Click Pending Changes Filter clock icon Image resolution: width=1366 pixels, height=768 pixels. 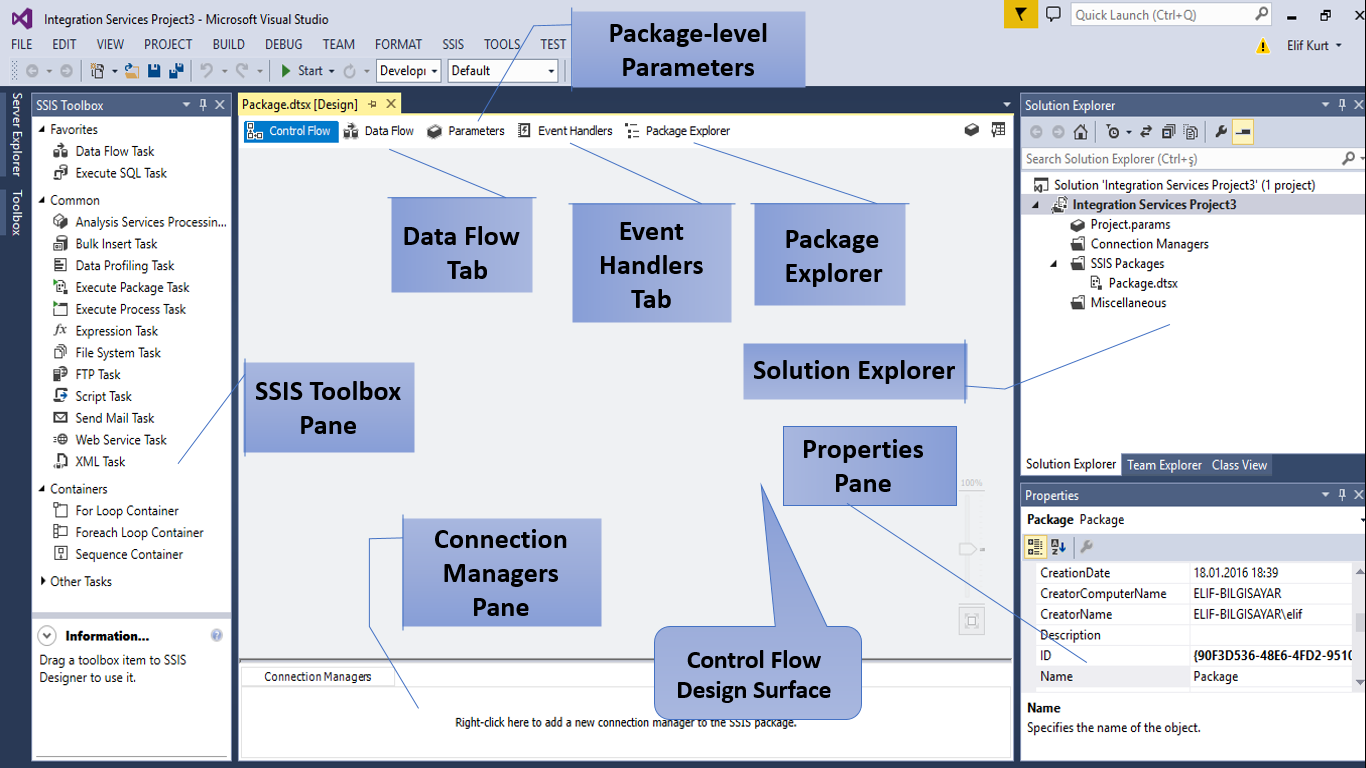pos(1113,132)
